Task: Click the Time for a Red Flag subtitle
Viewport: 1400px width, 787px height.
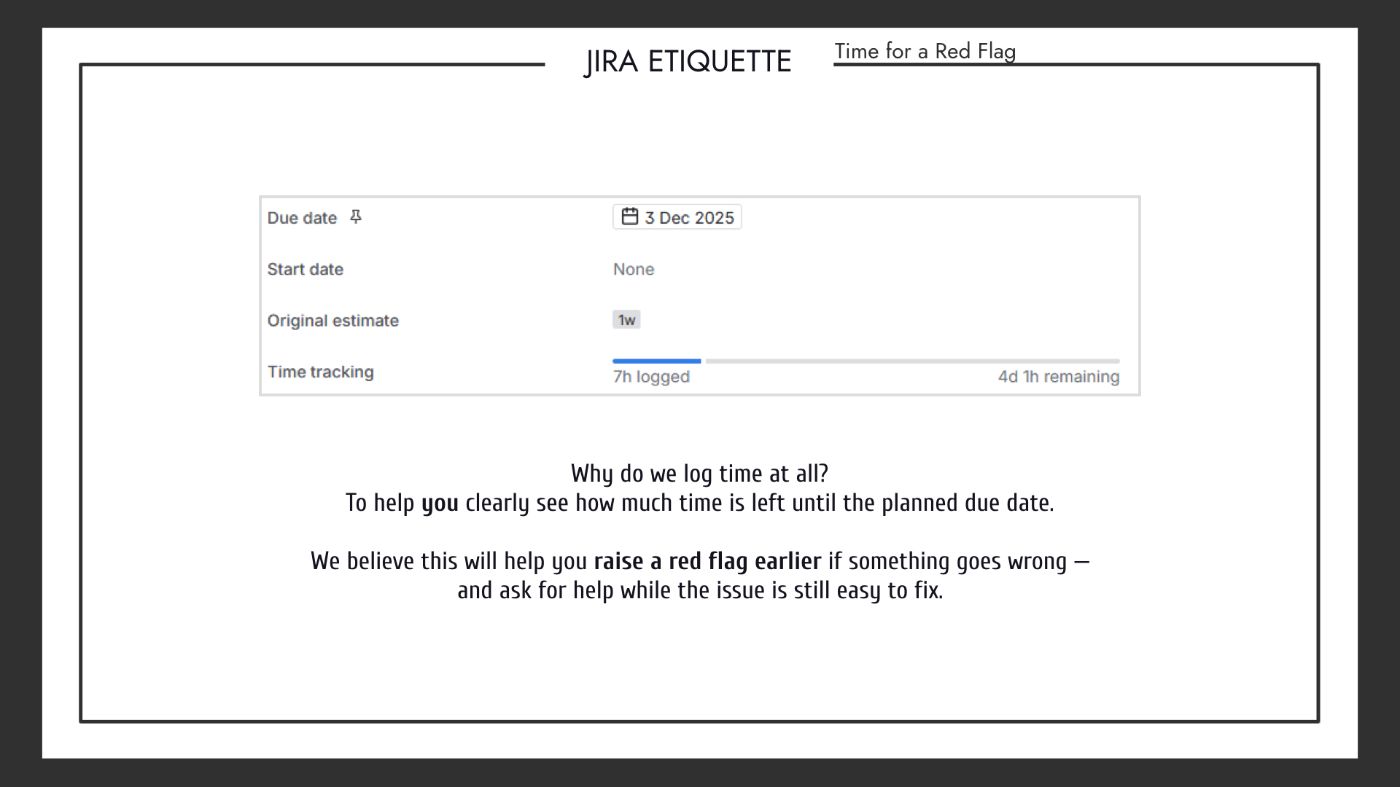Action: 924,51
